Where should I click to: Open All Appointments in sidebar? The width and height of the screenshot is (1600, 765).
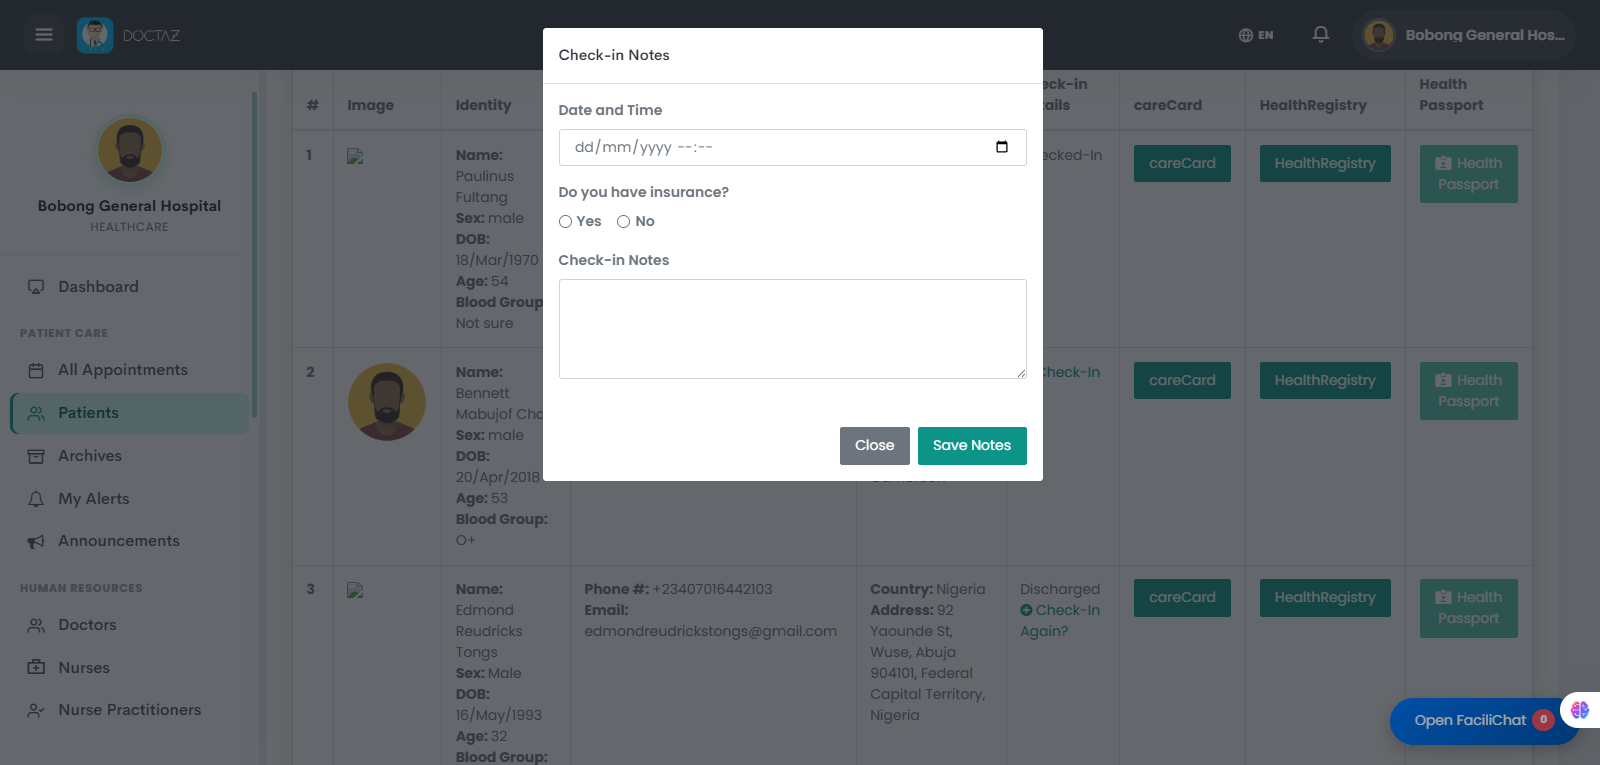[x=130, y=370]
